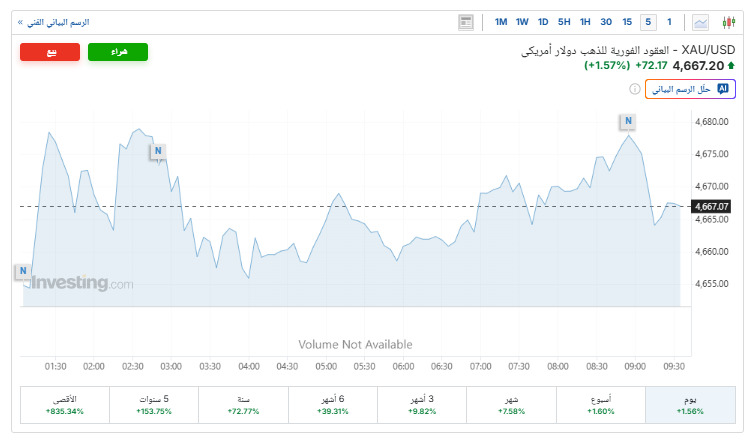The image size is (747, 439).
Task: Select the 1 minute interval
Action: click(x=669, y=22)
